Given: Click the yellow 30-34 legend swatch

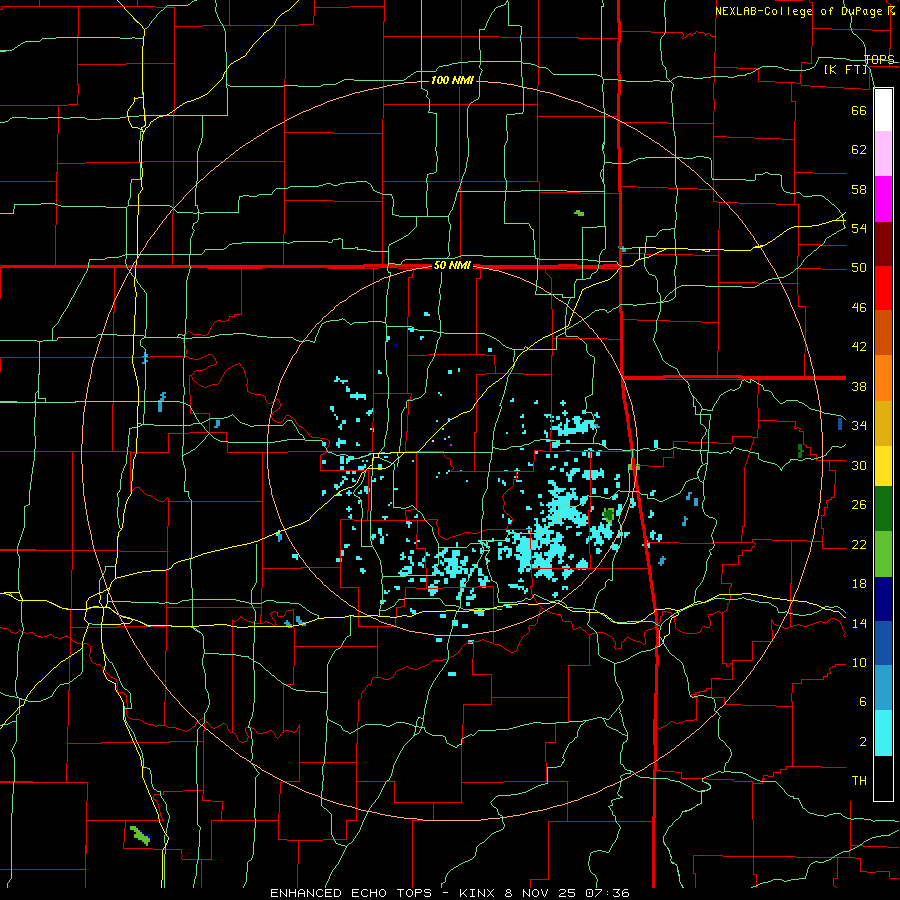Looking at the screenshot, I should tap(883, 466).
